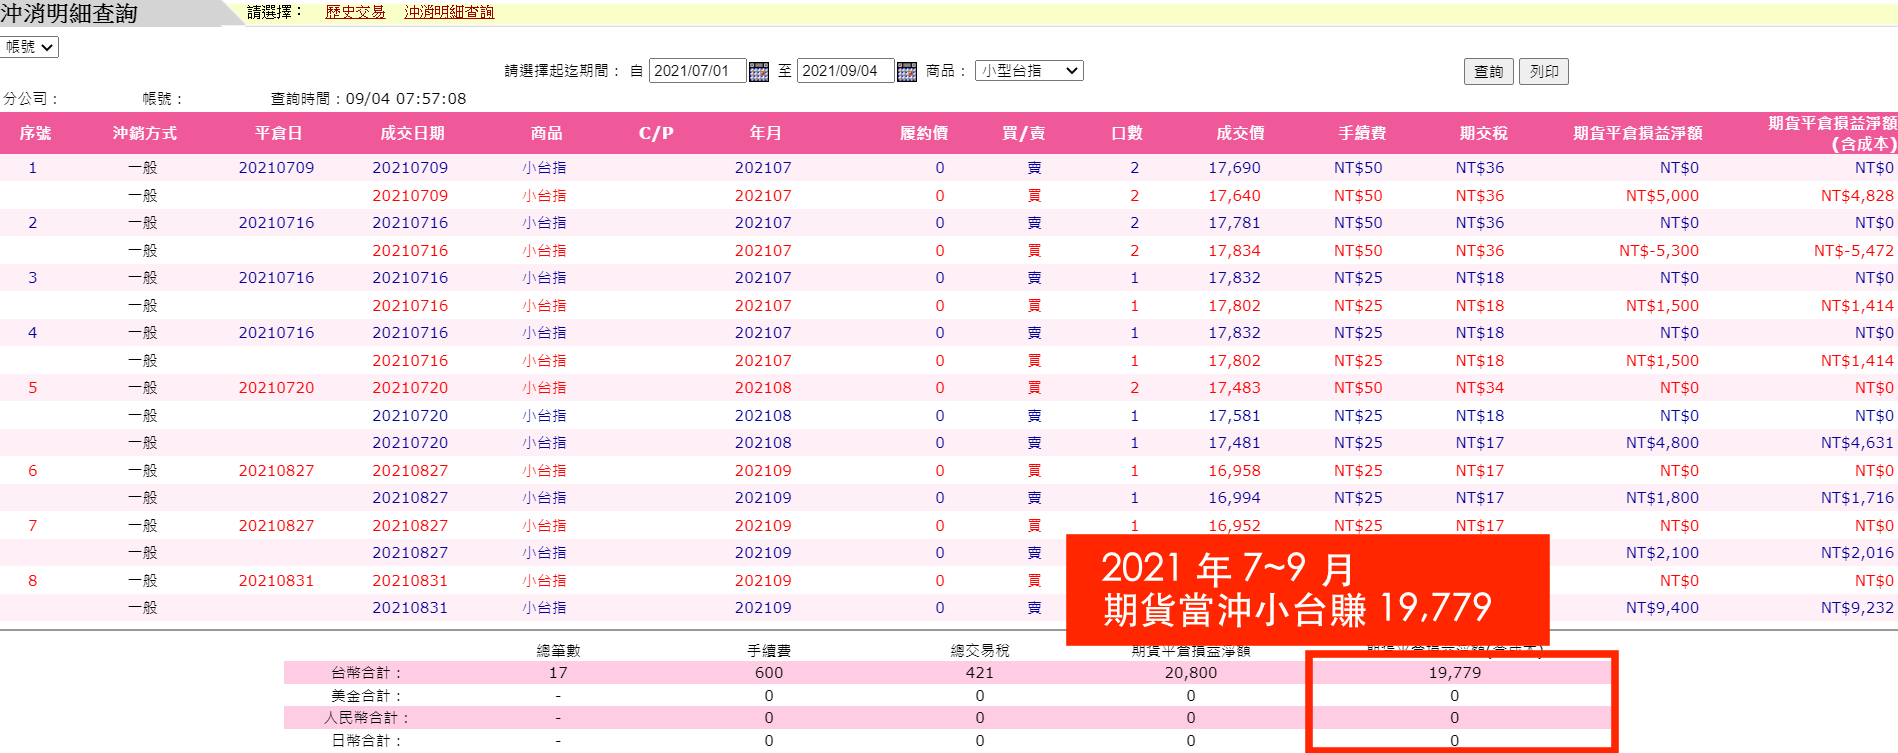The width and height of the screenshot is (1898, 753).
Task: Select 成交價 17,581 cell
Action: [x=1234, y=416]
